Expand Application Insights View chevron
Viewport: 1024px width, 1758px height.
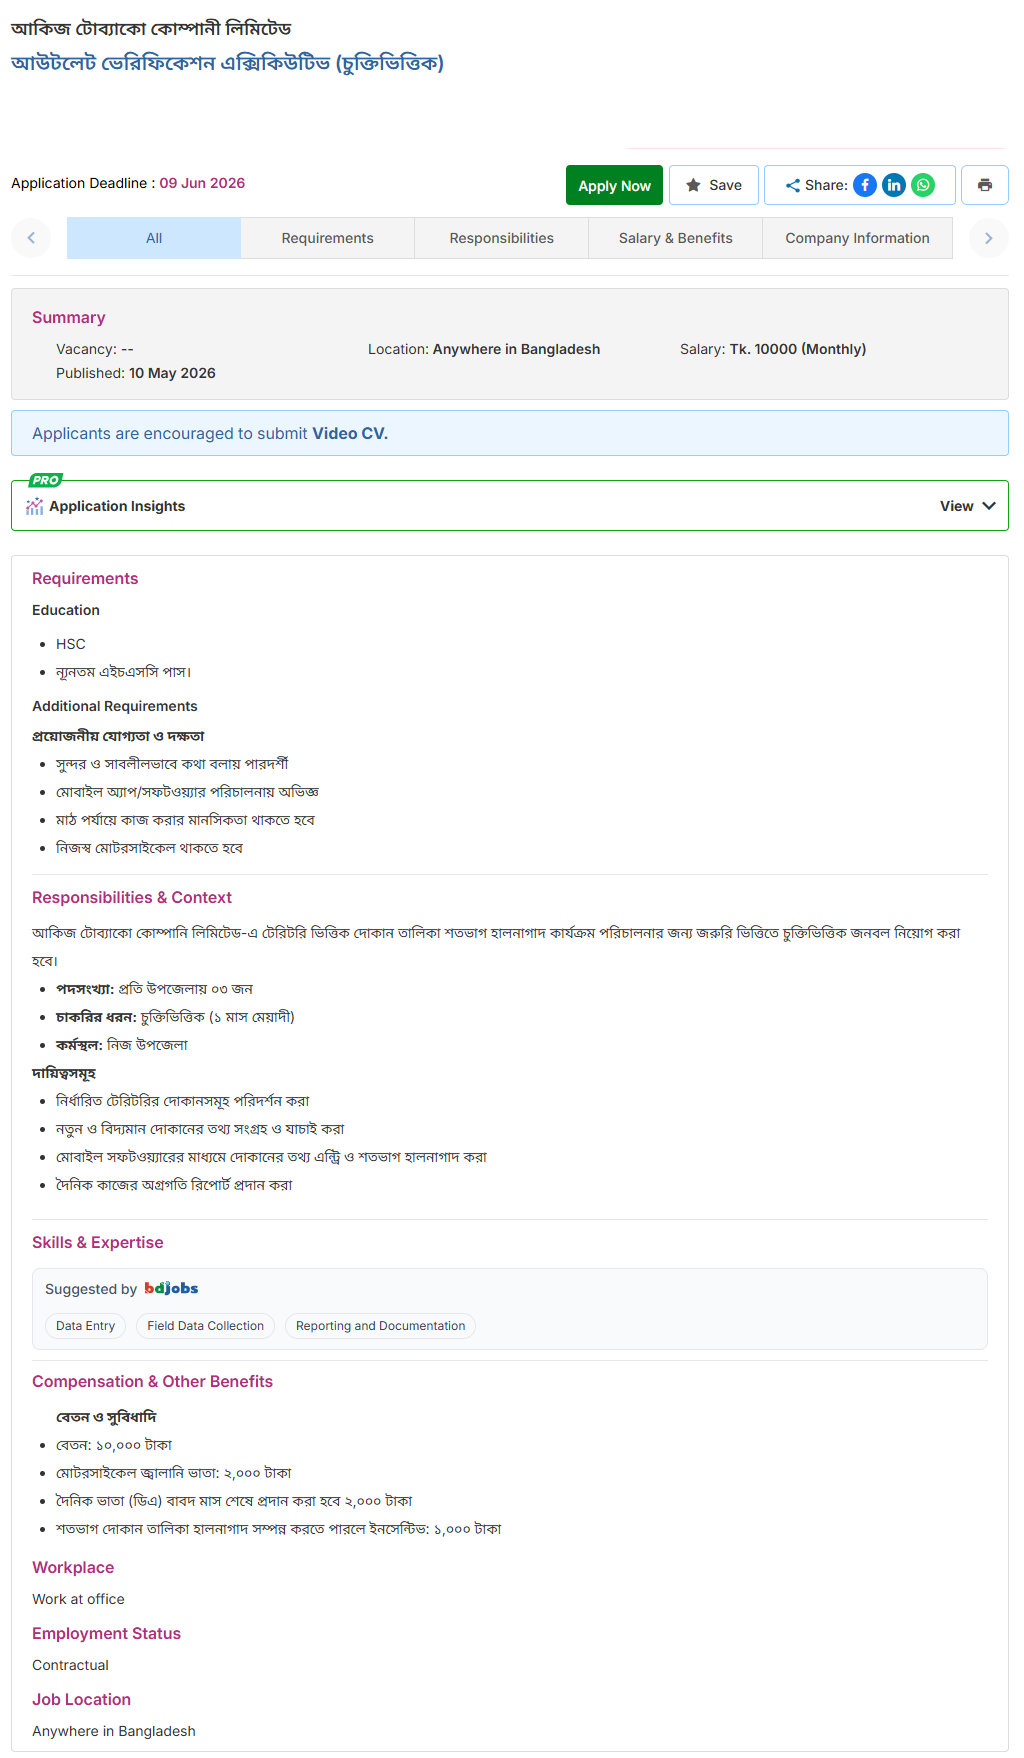(x=989, y=506)
